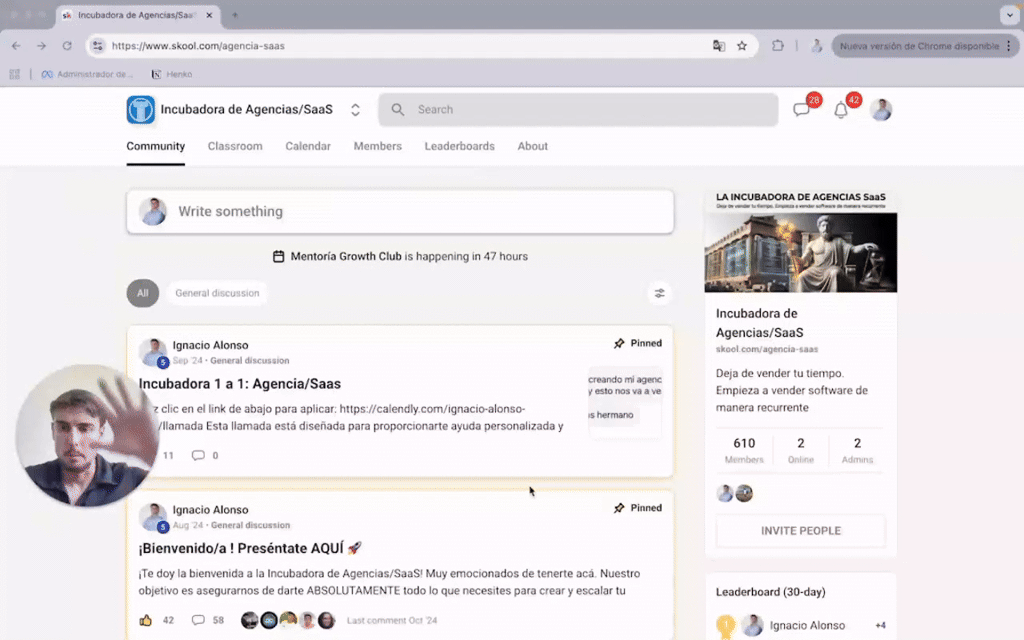Switch to the Members tab

(377, 146)
